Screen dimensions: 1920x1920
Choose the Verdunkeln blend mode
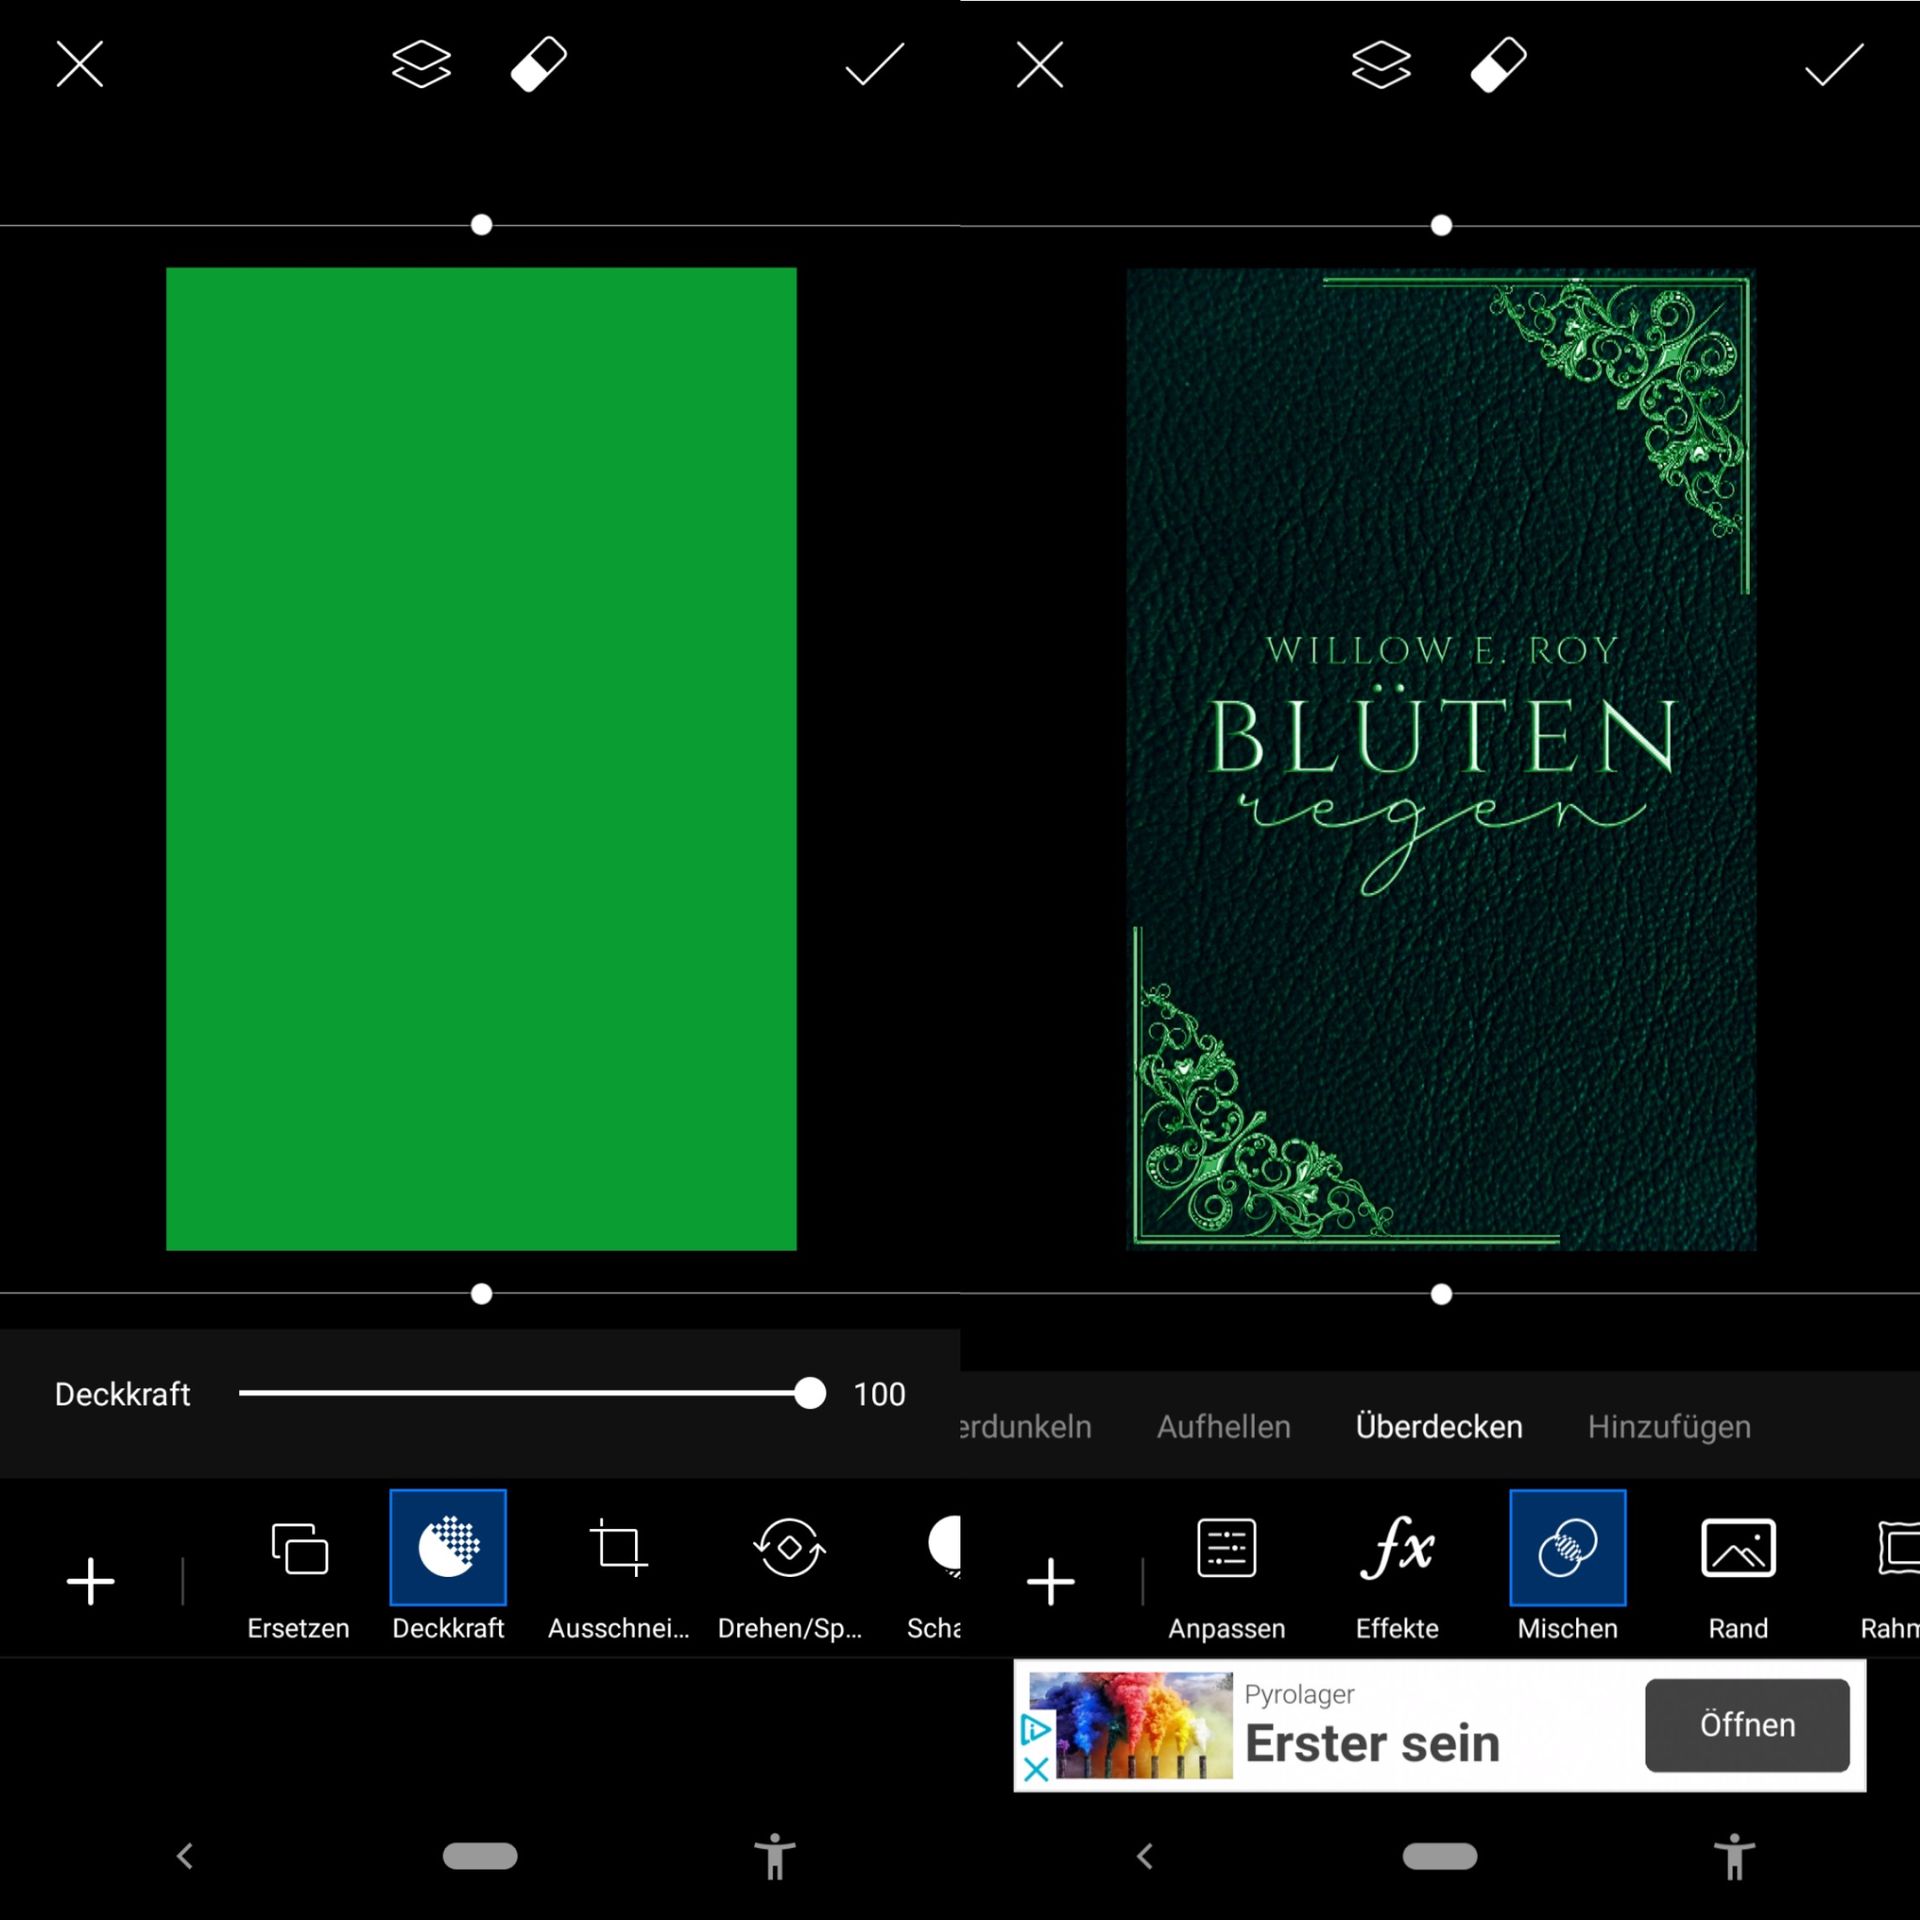pos(1025,1426)
